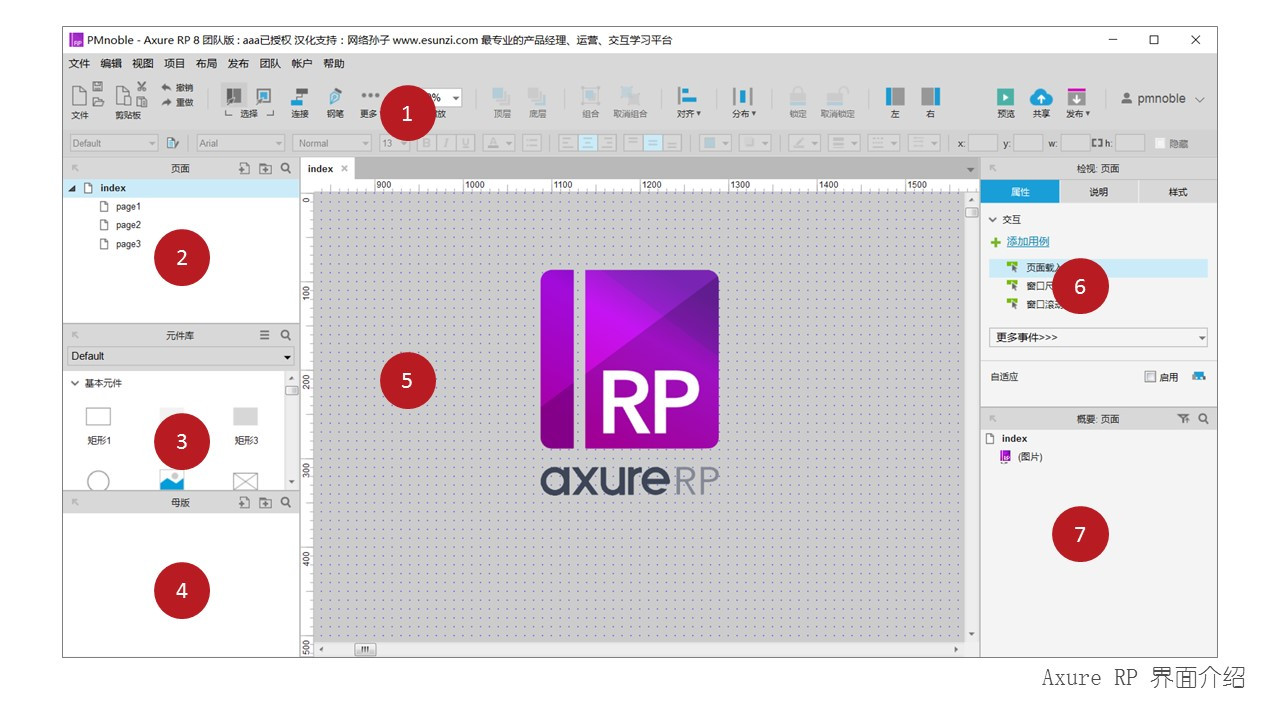This screenshot has width=1280, height=720.
Task: Open the More Events (更多事件) dropdown
Action: [1097, 338]
